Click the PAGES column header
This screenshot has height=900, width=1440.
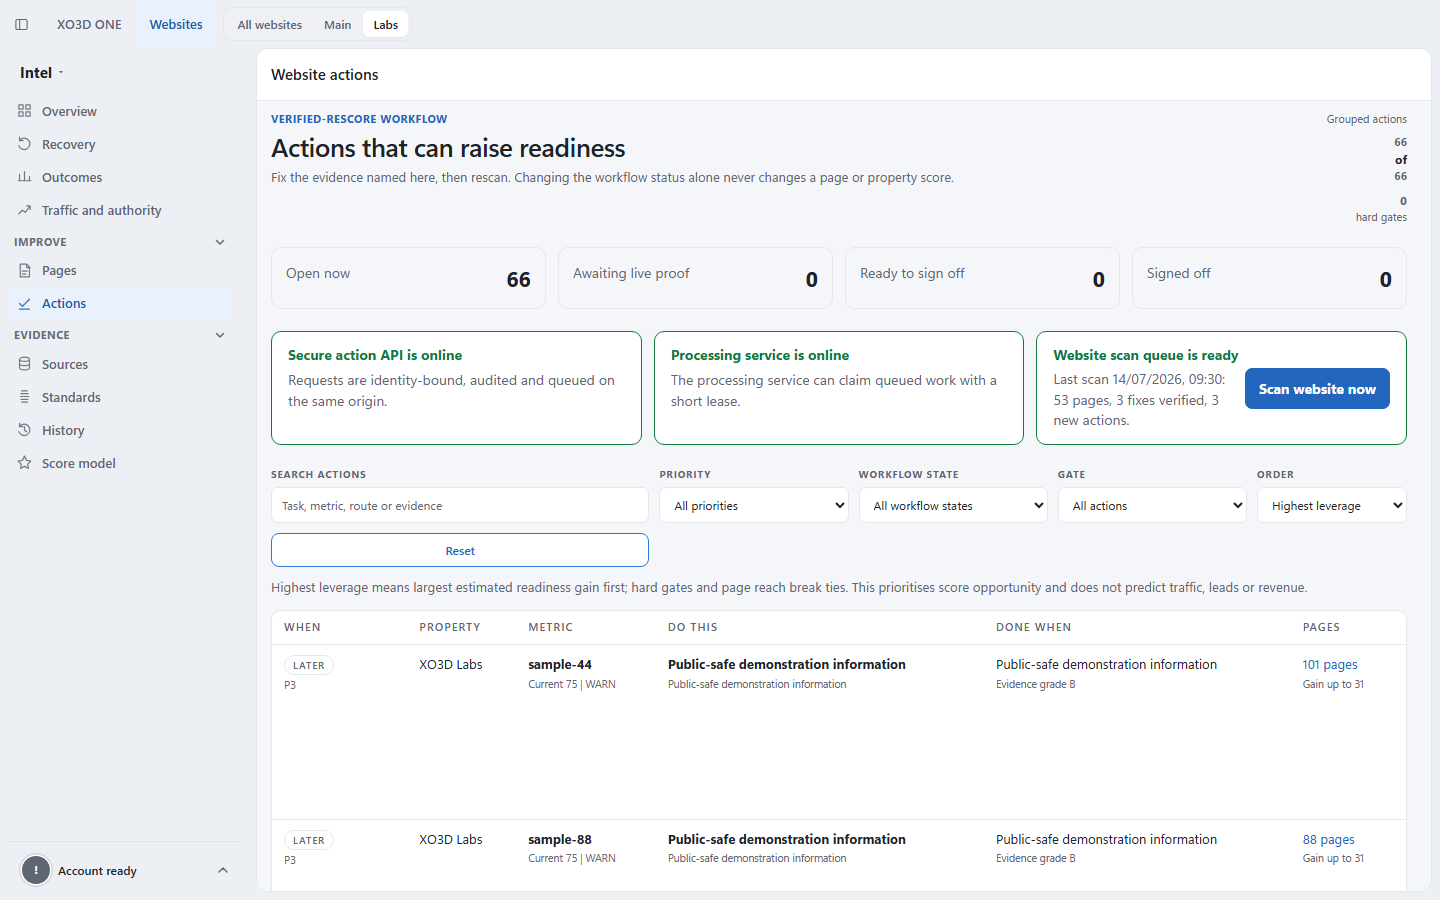point(1321,627)
